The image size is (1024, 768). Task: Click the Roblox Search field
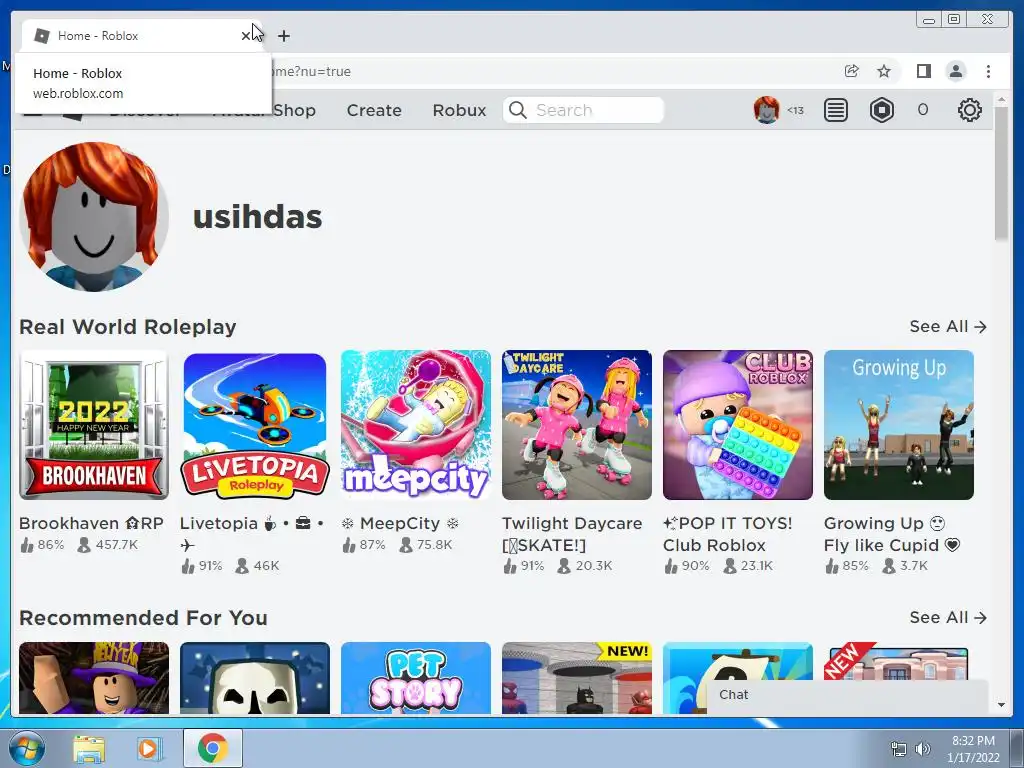pyautogui.click(x=583, y=110)
